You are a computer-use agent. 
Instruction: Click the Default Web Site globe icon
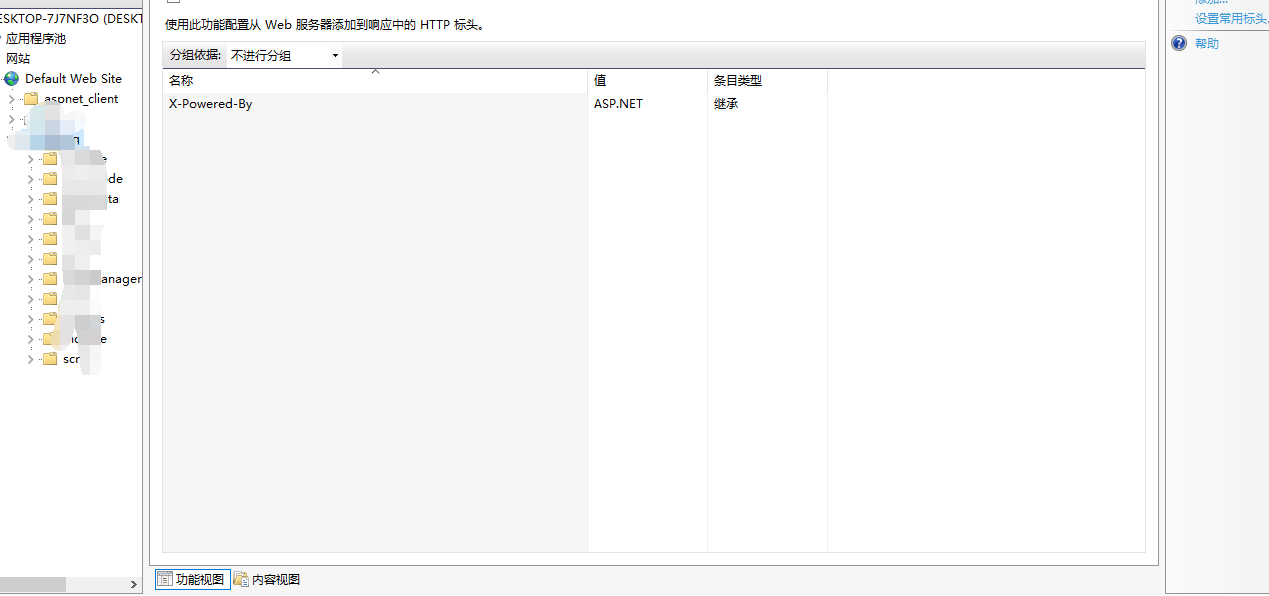[x=12, y=79]
